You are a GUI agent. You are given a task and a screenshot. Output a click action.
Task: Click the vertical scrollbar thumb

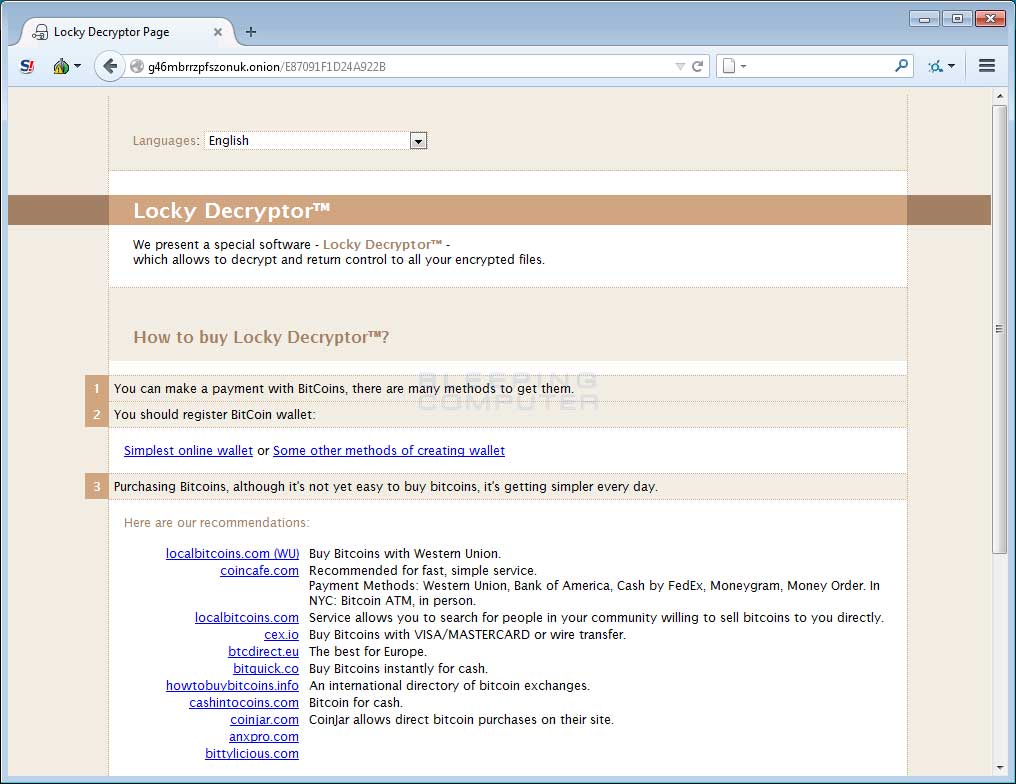(1000, 329)
